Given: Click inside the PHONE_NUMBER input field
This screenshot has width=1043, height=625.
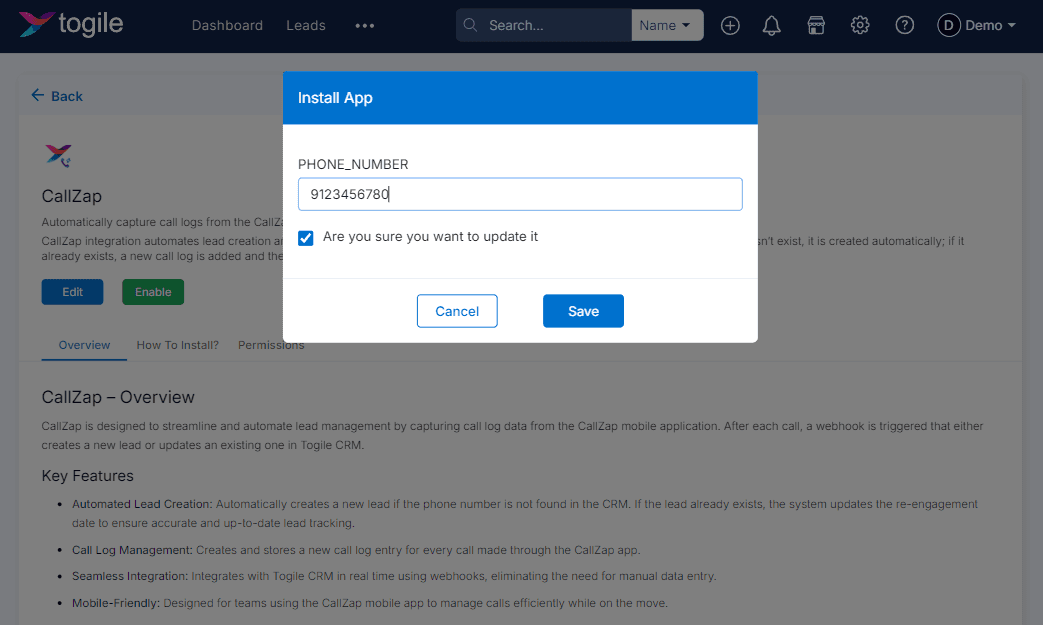Looking at the screenshot, I should pyautogui.click(x=519, y=194).
